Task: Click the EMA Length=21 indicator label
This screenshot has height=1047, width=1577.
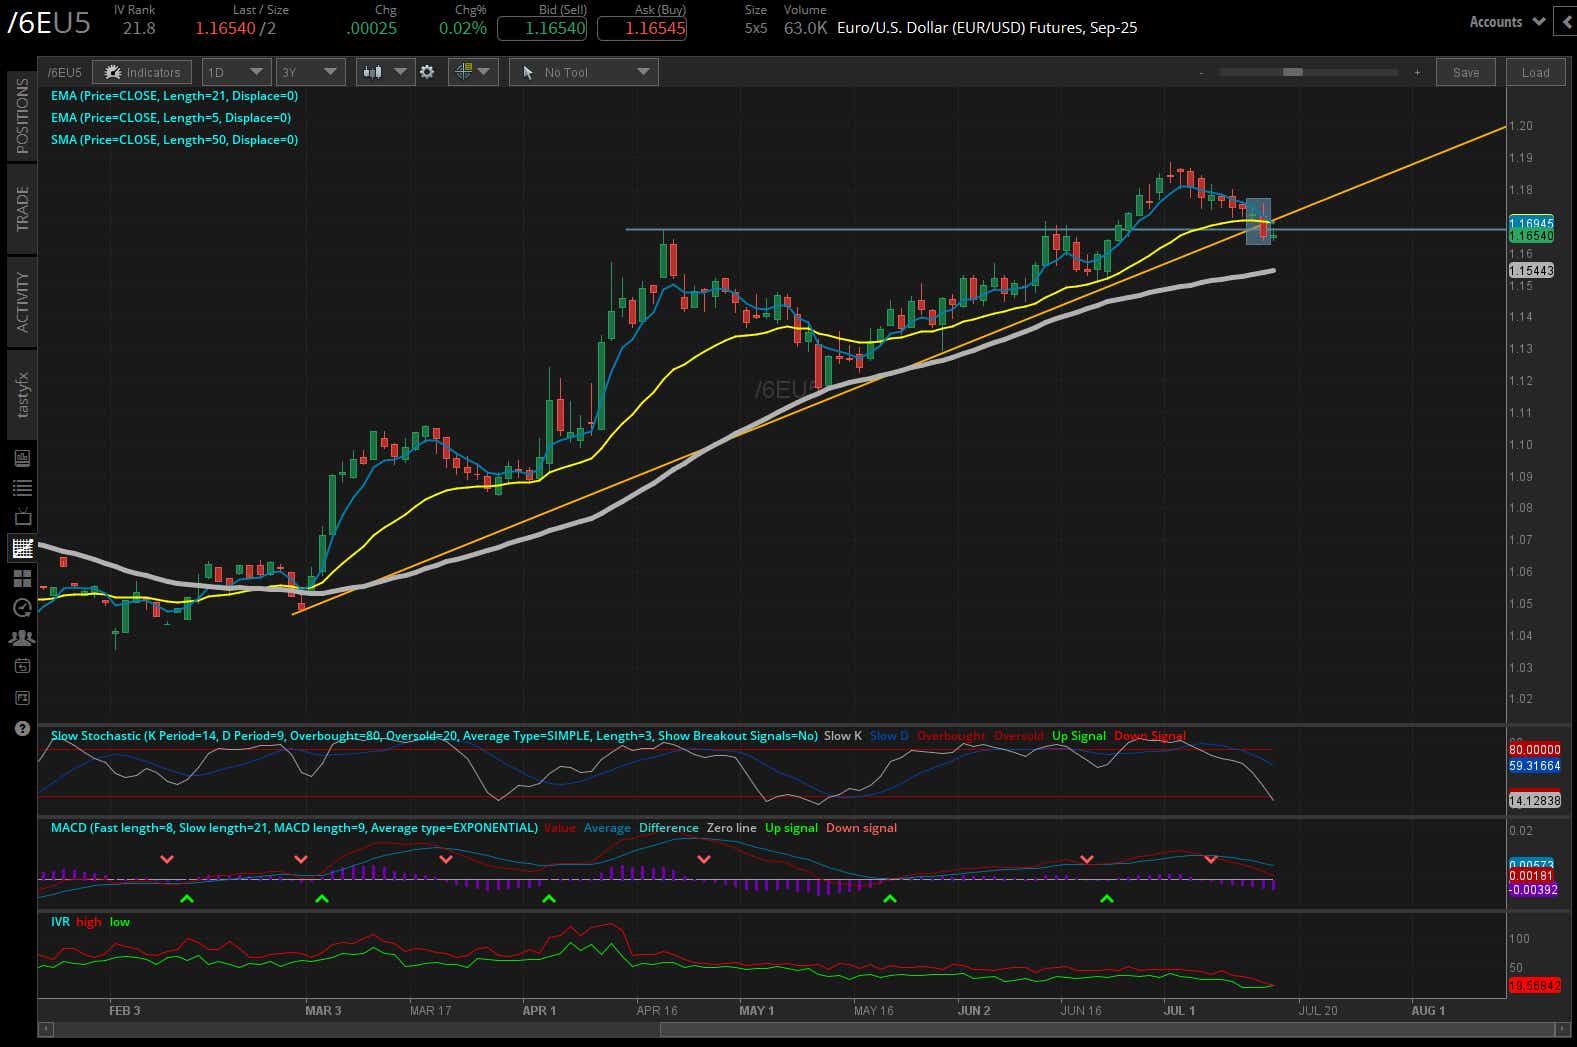Action: point(174,96)
